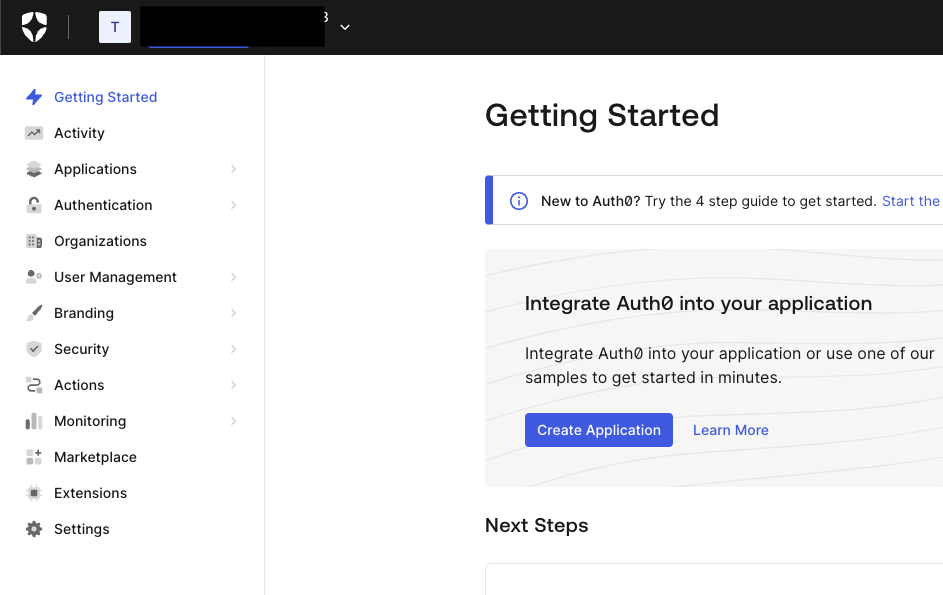Click the tenant avatar letter T
The image size is (943, 595).
point(115,27)
